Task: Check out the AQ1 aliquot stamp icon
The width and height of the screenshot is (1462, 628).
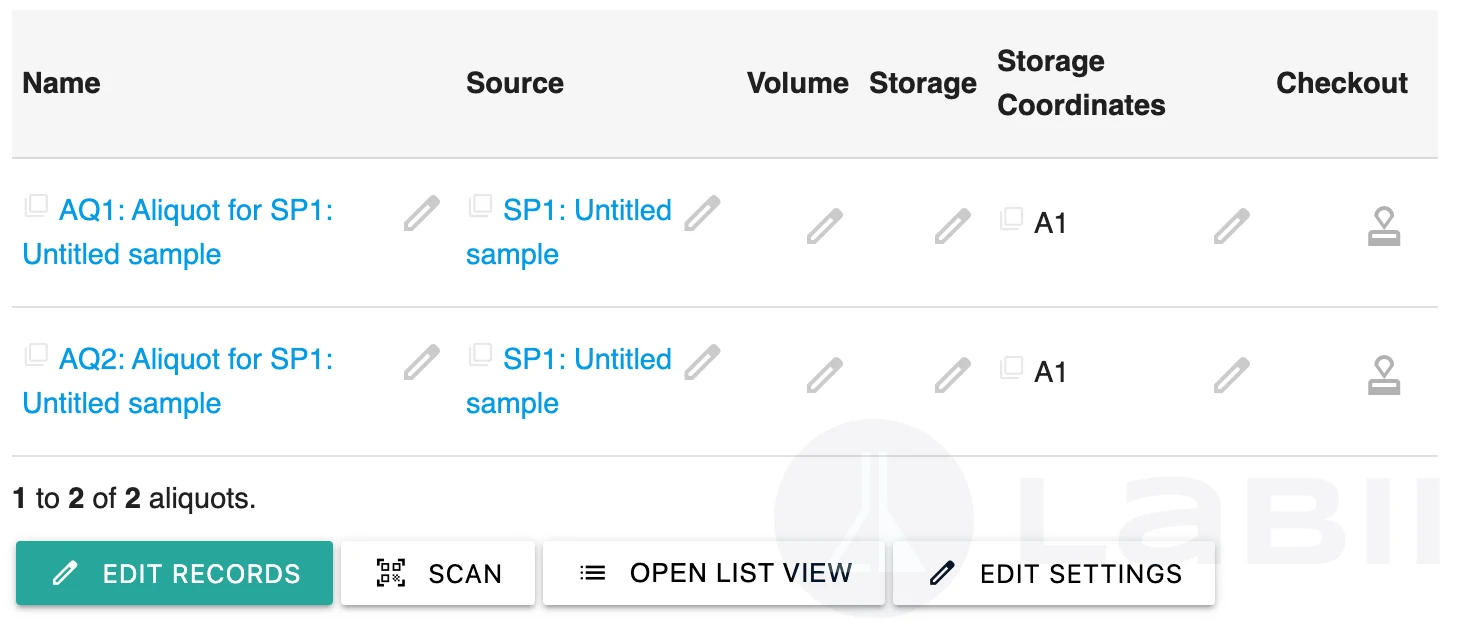Action: click(1384, 226)
